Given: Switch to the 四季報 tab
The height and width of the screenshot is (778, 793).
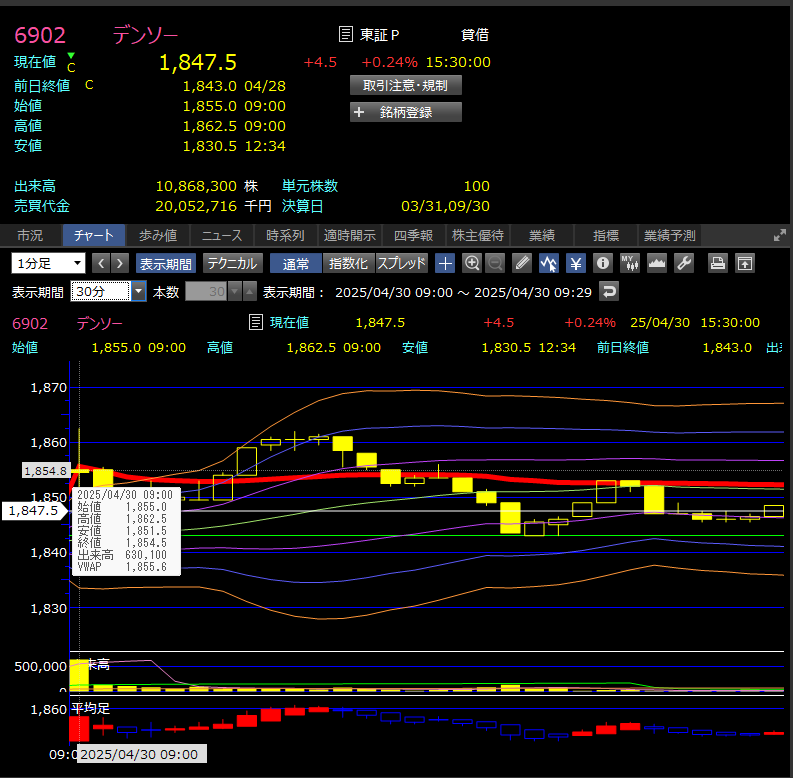Looking at the screenshot, I should coord(413,235).
